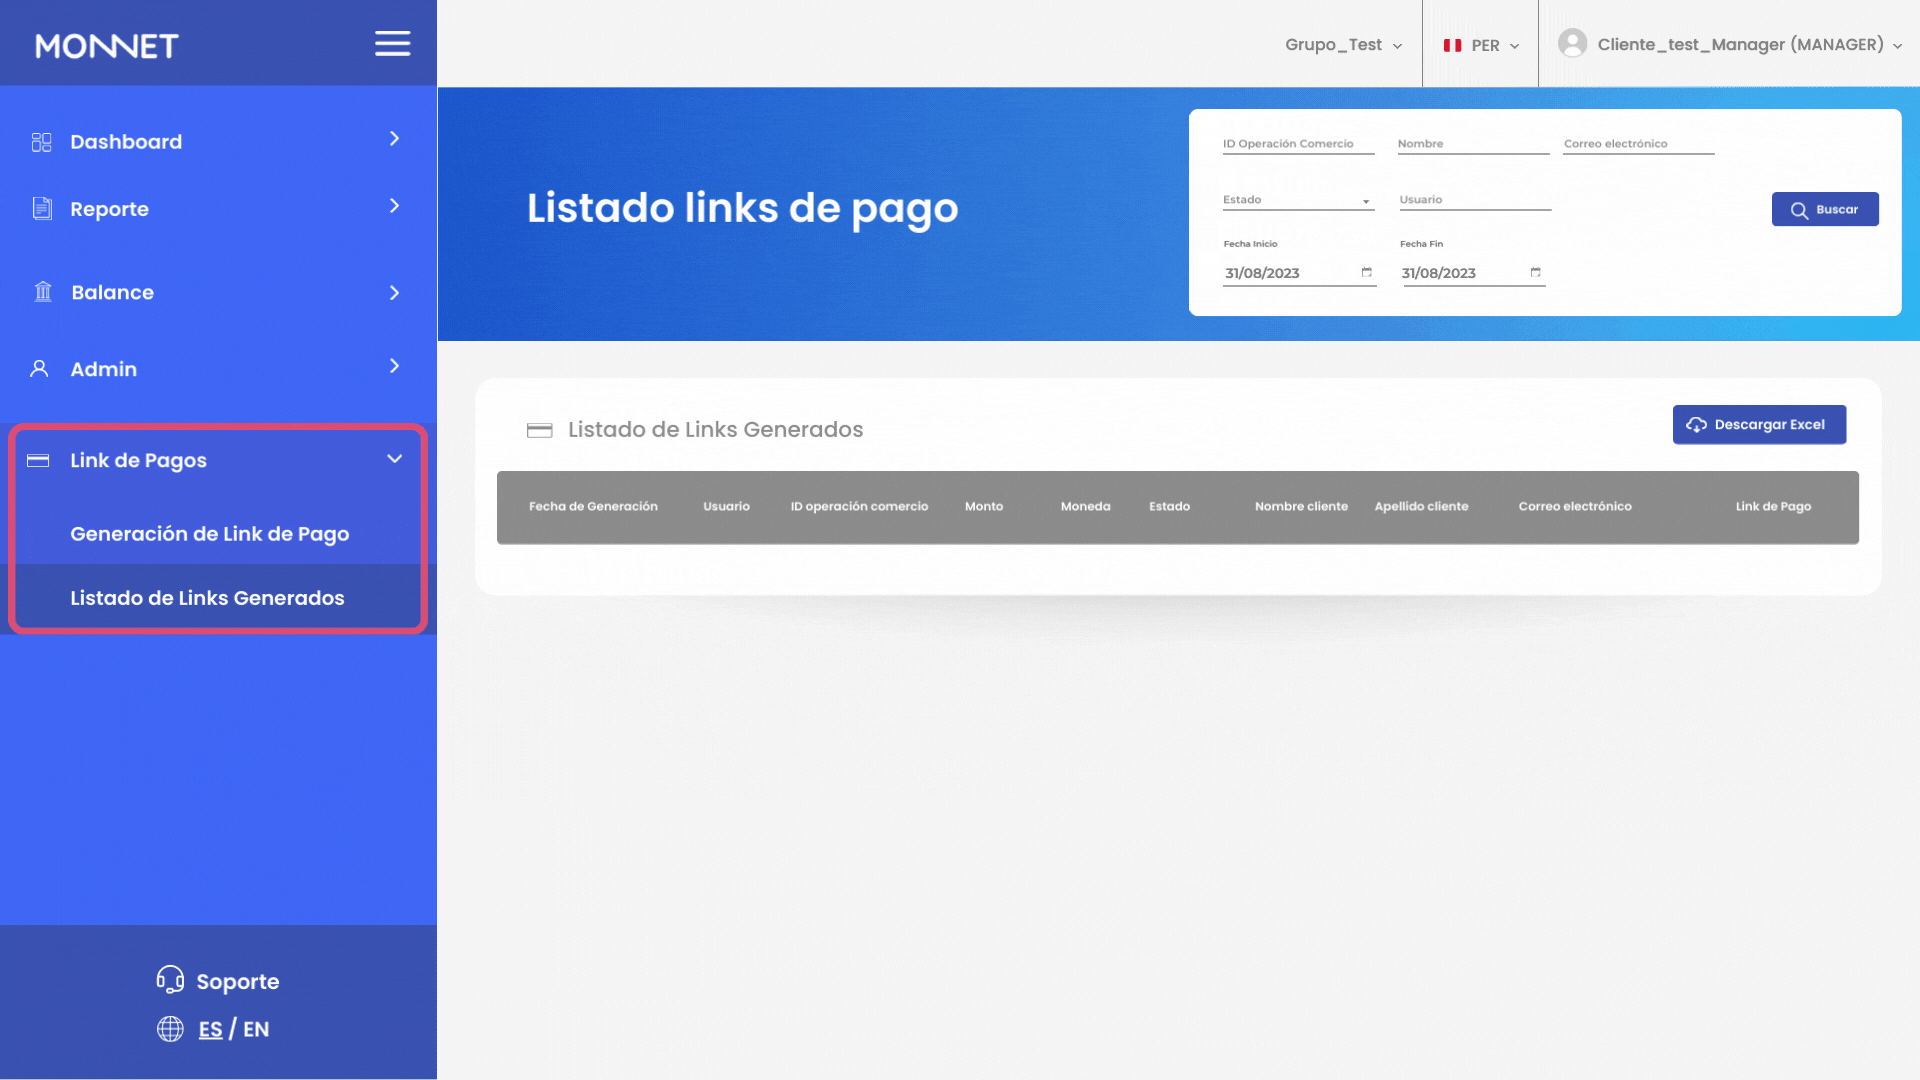1920x1080 pixels.
Task: Expand the Dashboard menu chevron
Action: point(394,139)
